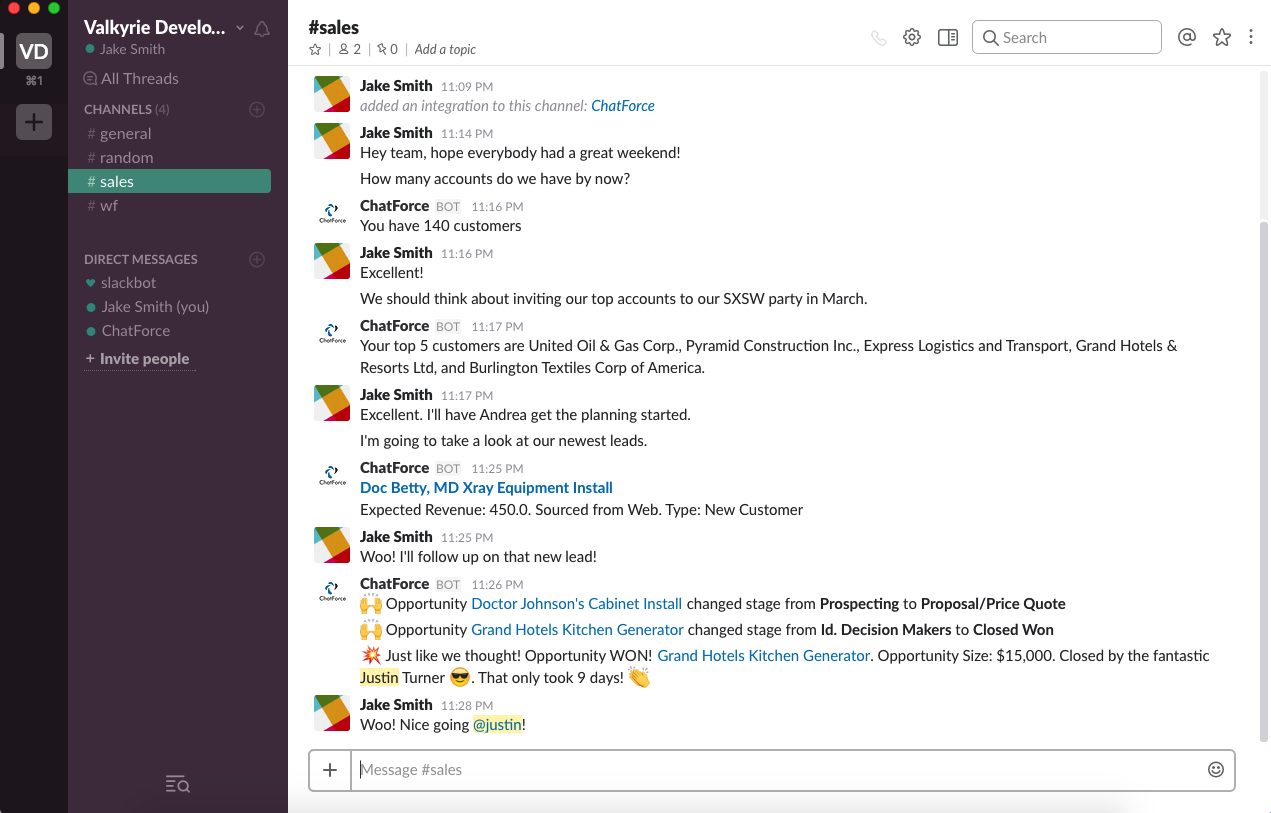Screen dimensions: 1271x813
Task: Click Jake Smith's avatar on the 11:09 PM message
Action: [332, 94]
